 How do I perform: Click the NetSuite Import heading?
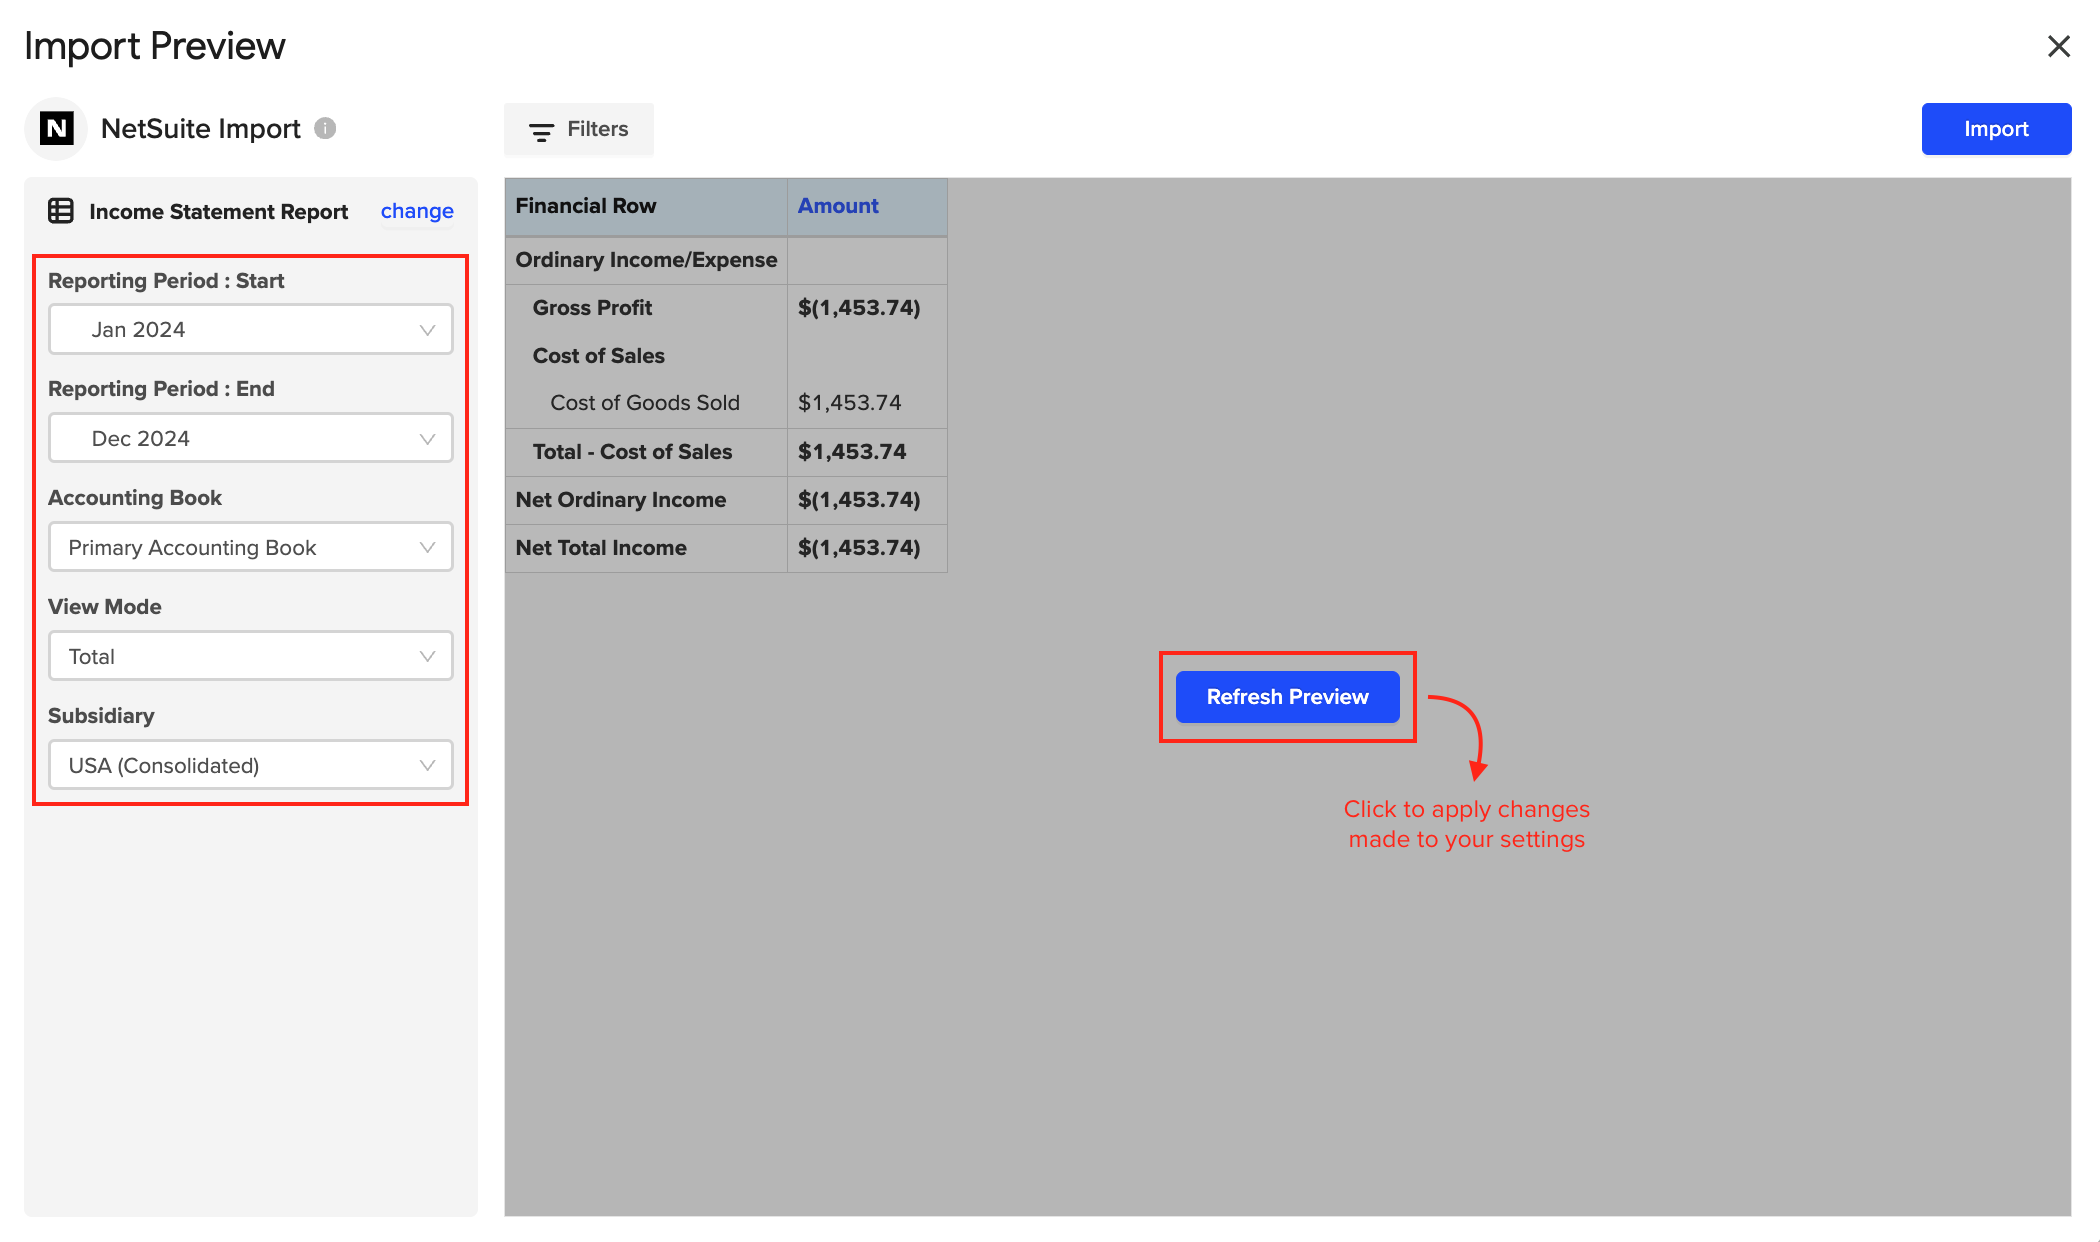[x=201, y=129]
